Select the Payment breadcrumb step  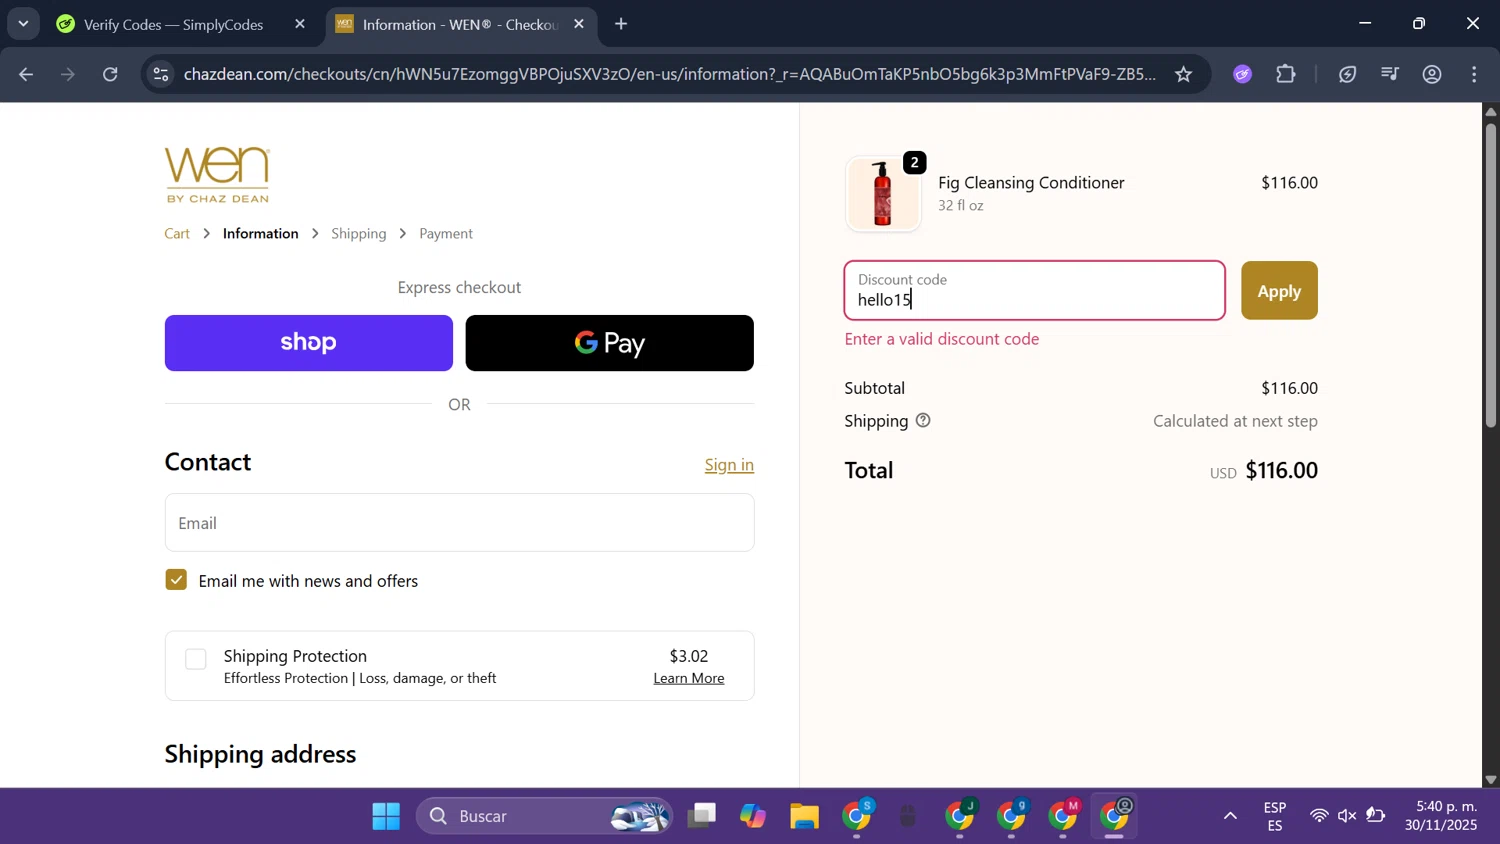[x=446, y=234]
